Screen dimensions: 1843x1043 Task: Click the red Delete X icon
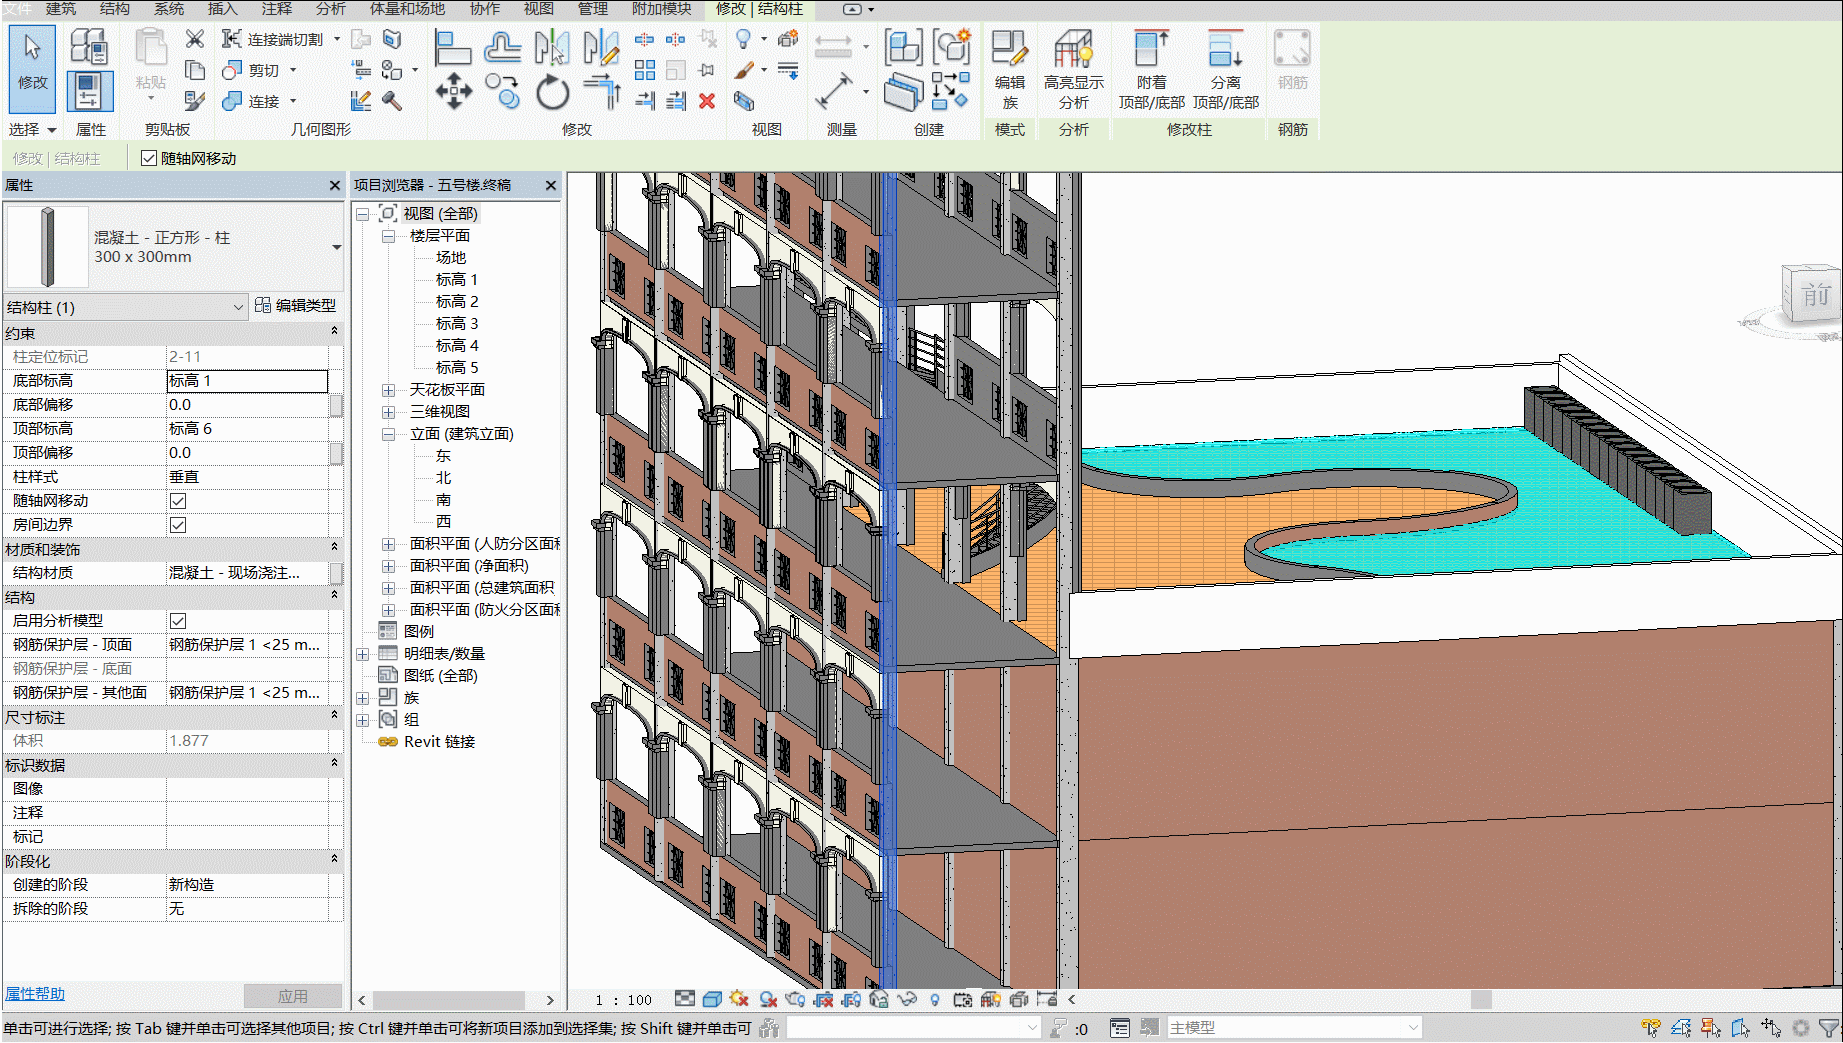pyautogui.click(x=707, y=100)
